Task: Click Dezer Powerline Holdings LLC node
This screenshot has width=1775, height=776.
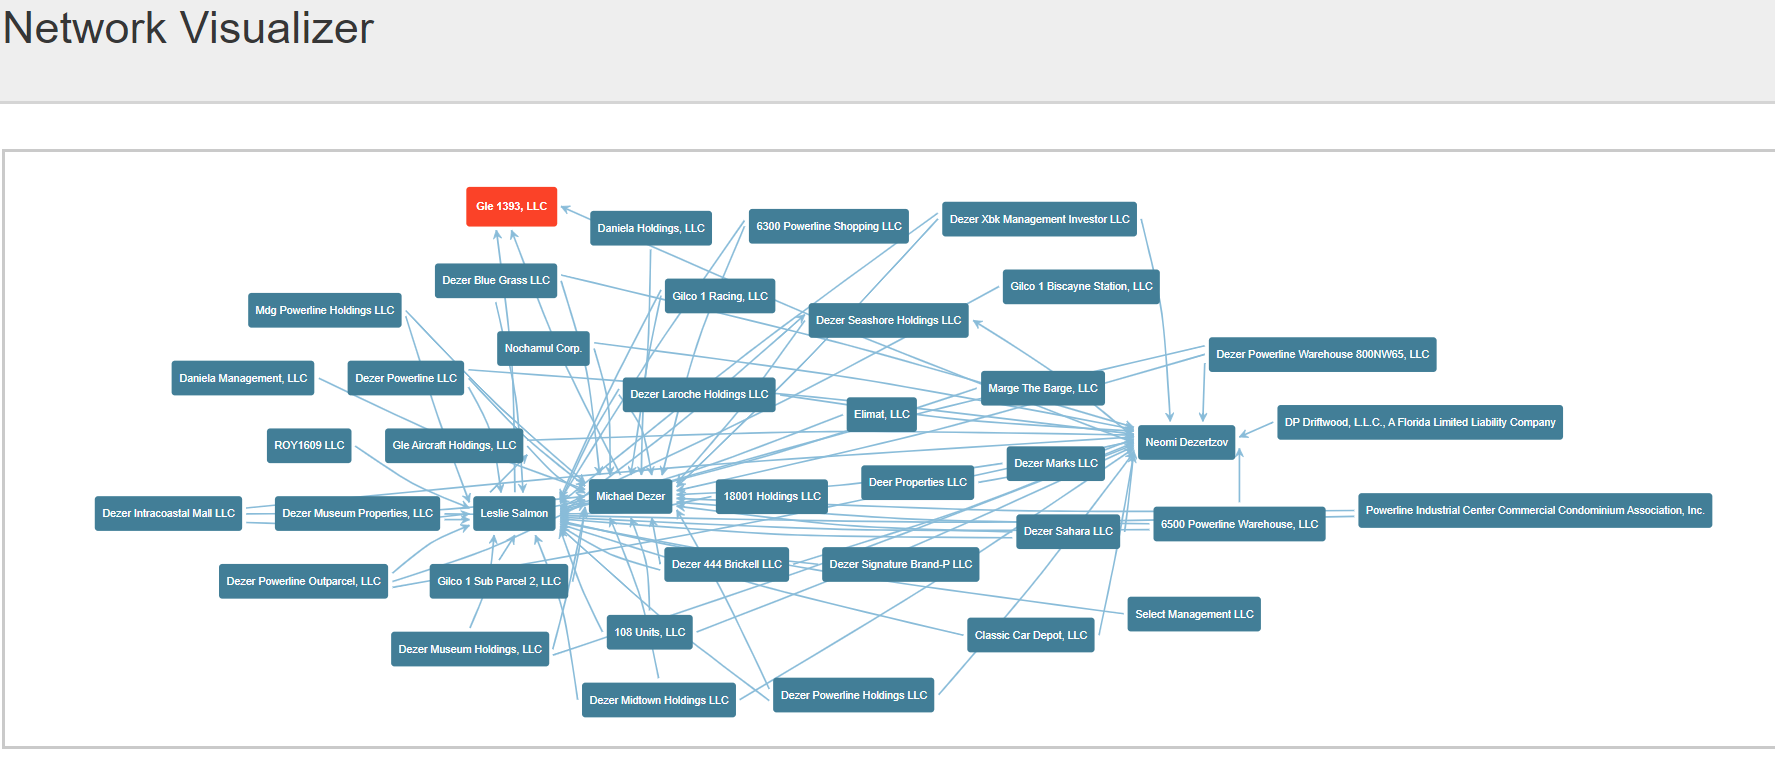Action: [854, 695]
